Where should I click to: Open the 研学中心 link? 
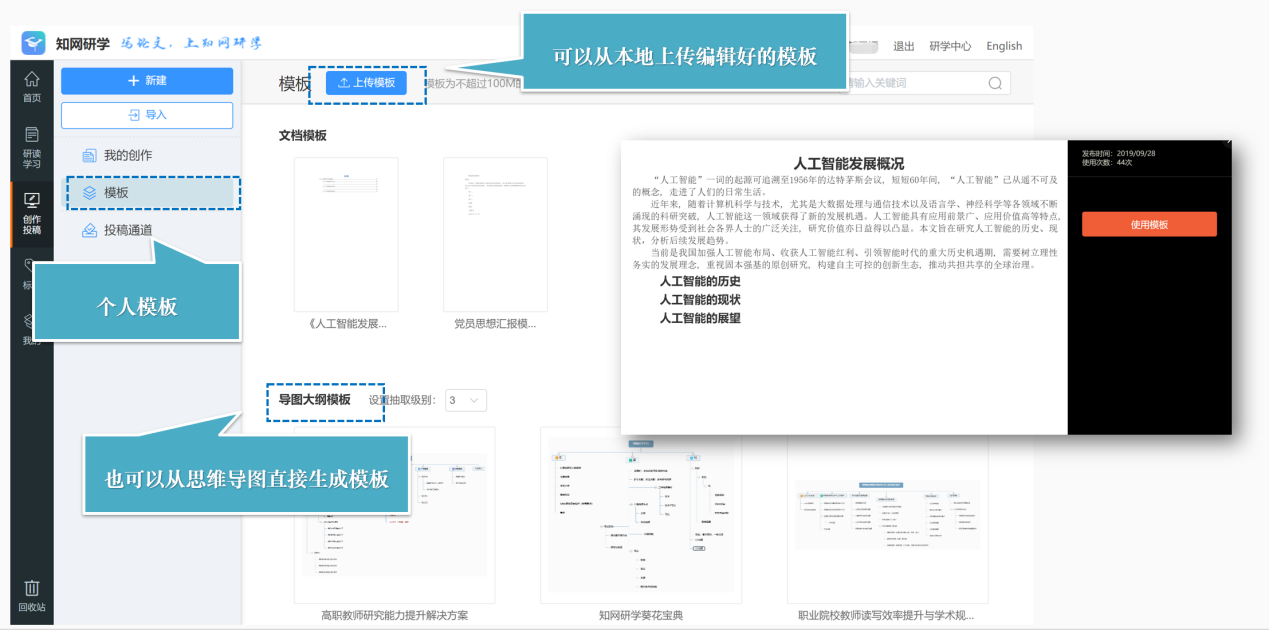click(950, 46)
